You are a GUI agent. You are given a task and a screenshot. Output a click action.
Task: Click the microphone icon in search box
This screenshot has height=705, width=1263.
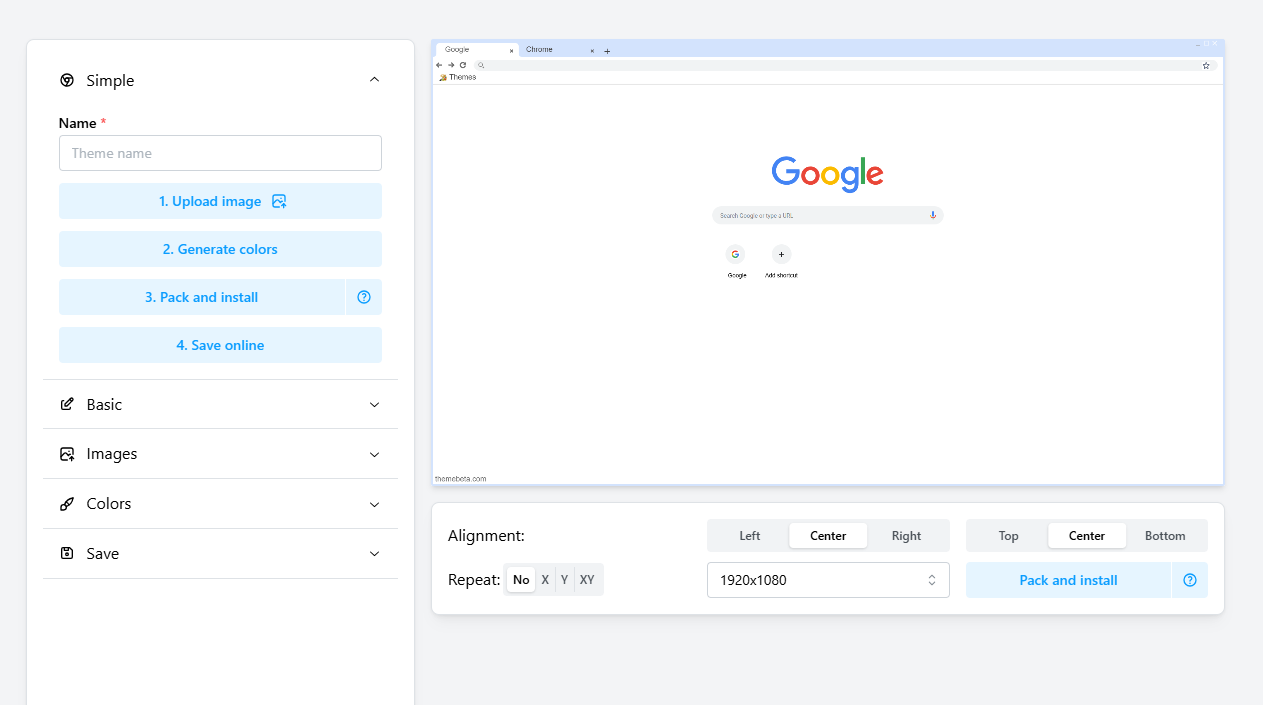[x=933, y=215]
